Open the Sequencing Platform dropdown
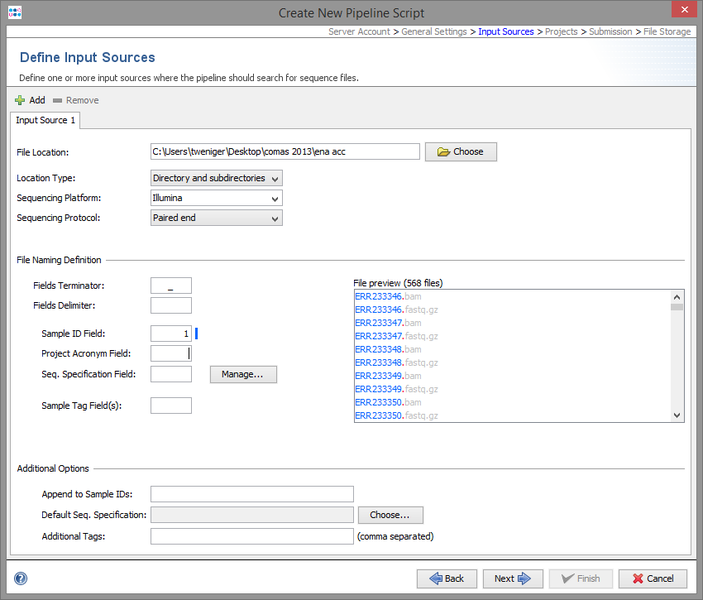Image resolution: width=703 pixels, height=600 pixels. pos(217,198)
